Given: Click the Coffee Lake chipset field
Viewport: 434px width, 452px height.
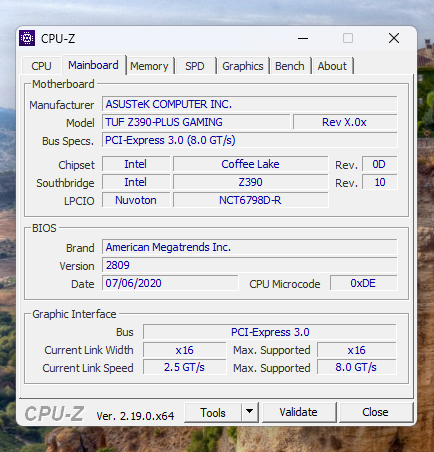Looking at the screenshot, I should [250, 164].
